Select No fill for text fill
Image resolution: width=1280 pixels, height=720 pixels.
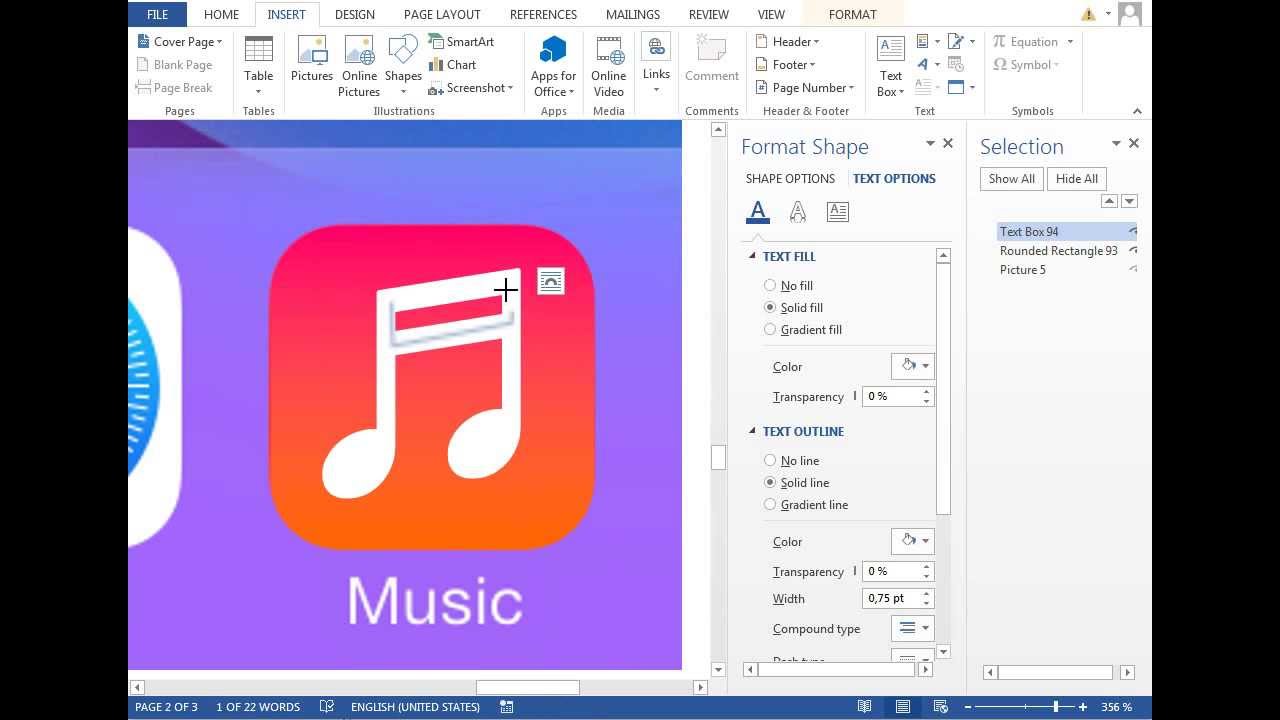pos(770,286)
